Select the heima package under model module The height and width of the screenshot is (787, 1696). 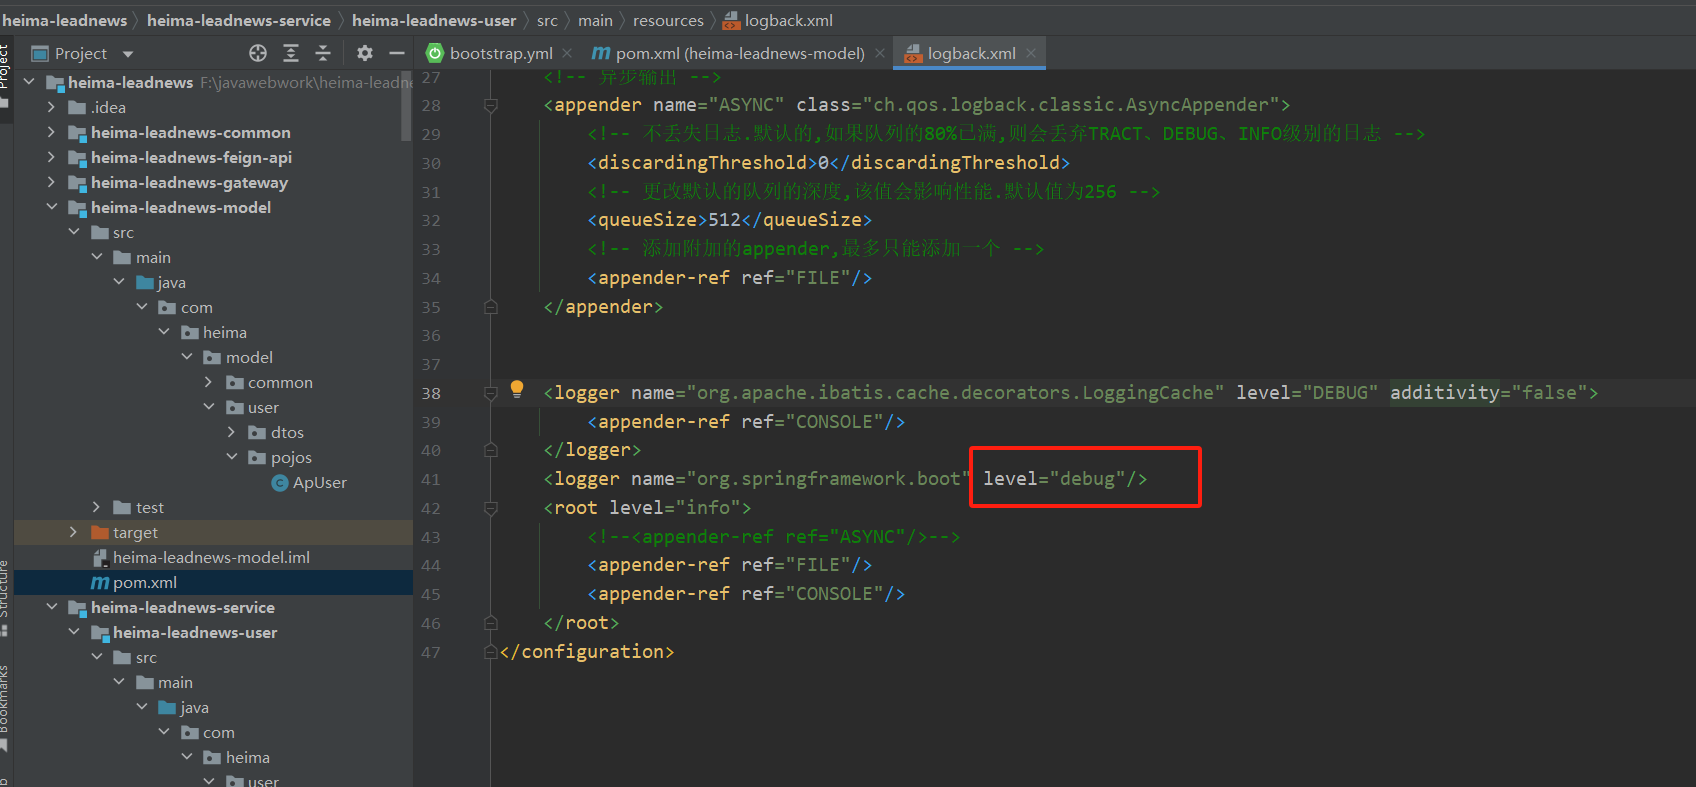[x=225, y=332]
